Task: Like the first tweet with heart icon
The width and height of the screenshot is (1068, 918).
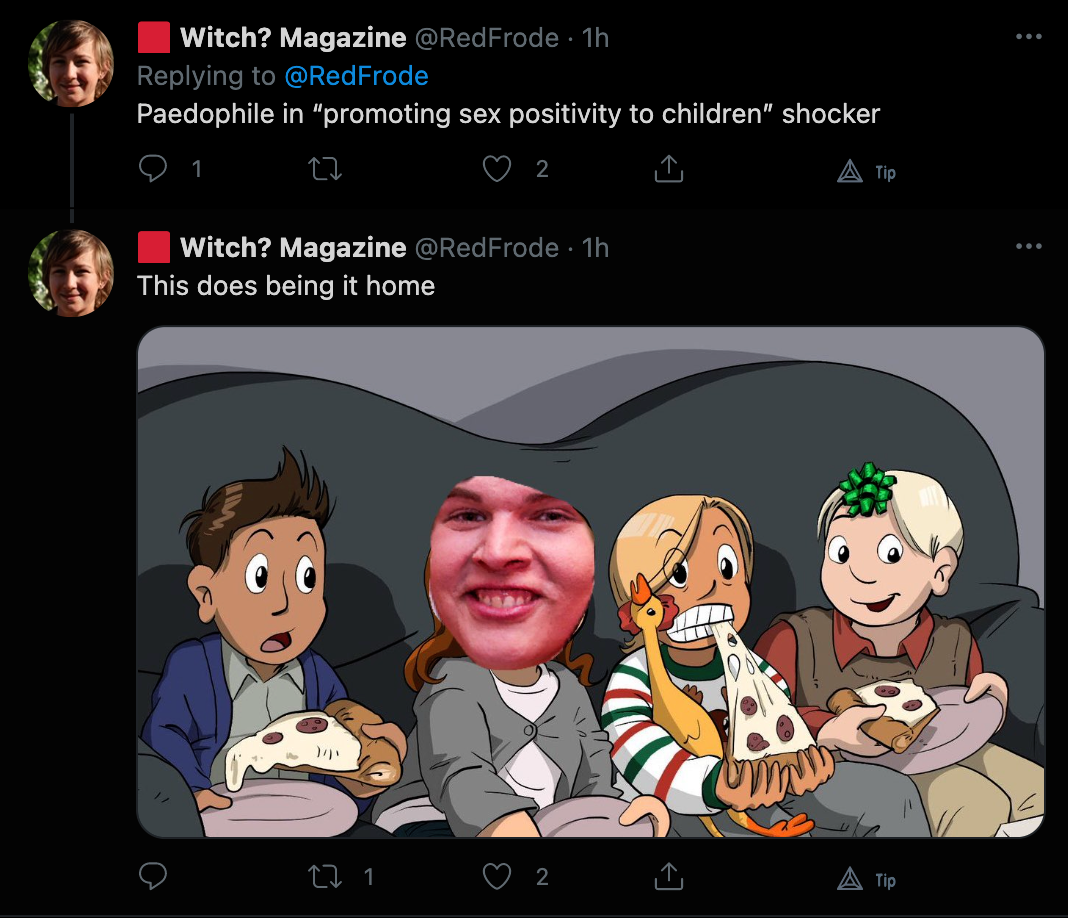Action: (x=497, y=169)
